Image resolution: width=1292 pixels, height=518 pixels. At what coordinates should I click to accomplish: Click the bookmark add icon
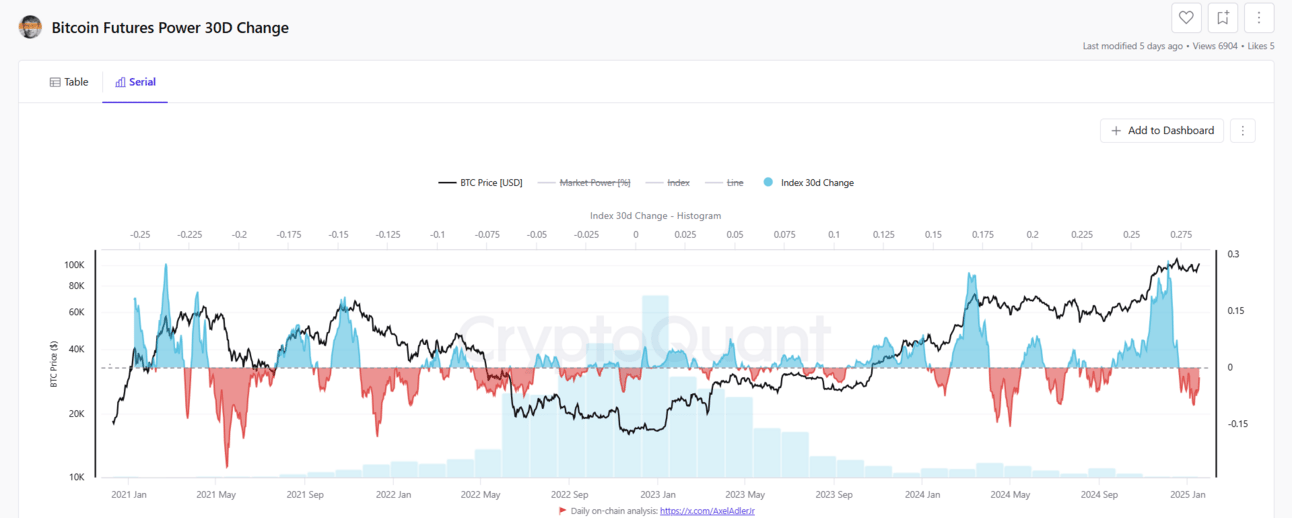[1222, 17]
